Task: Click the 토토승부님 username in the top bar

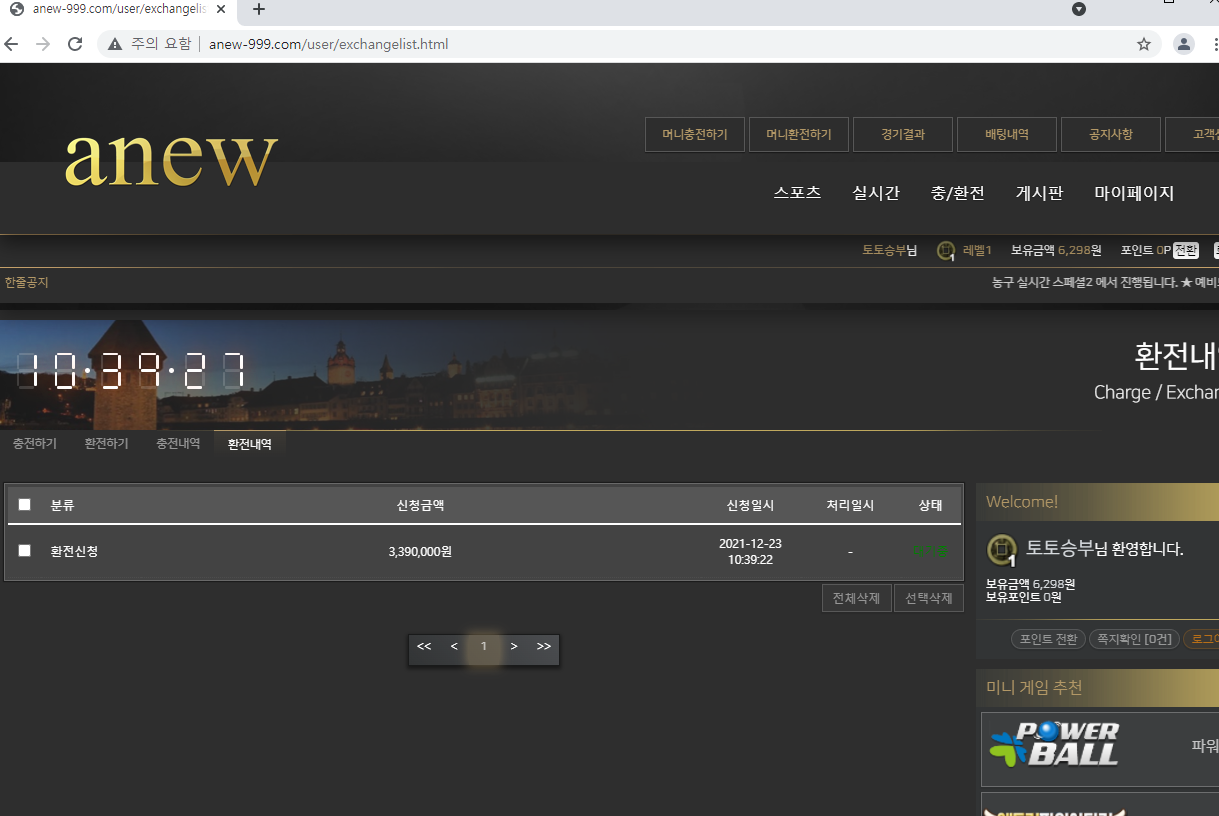Action: click(x=889, y=250)
